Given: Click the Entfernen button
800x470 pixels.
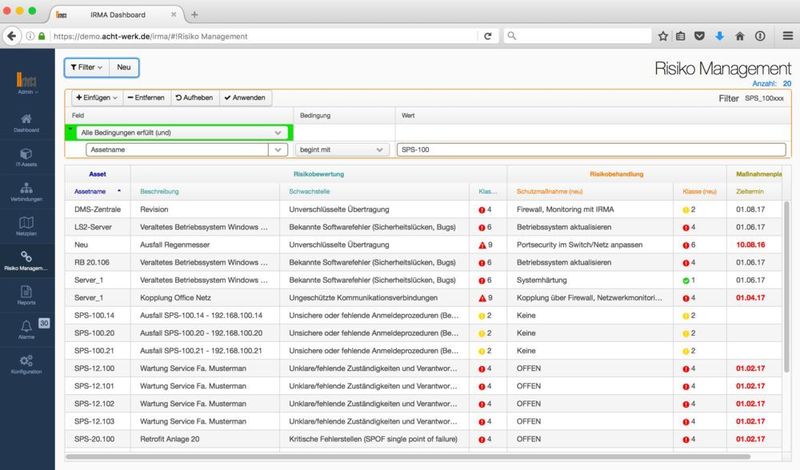Looking at the screenshot, I should pos(146,97).
